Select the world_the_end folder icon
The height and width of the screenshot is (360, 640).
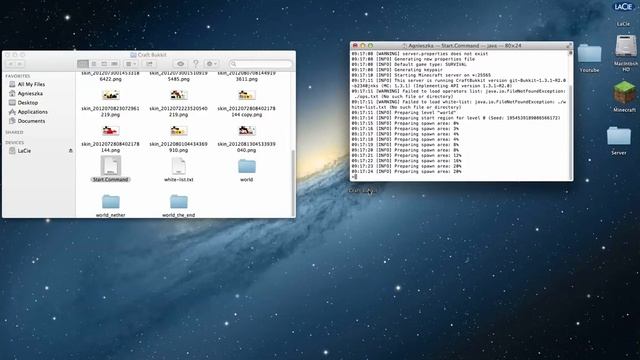[x=178, y=202]
